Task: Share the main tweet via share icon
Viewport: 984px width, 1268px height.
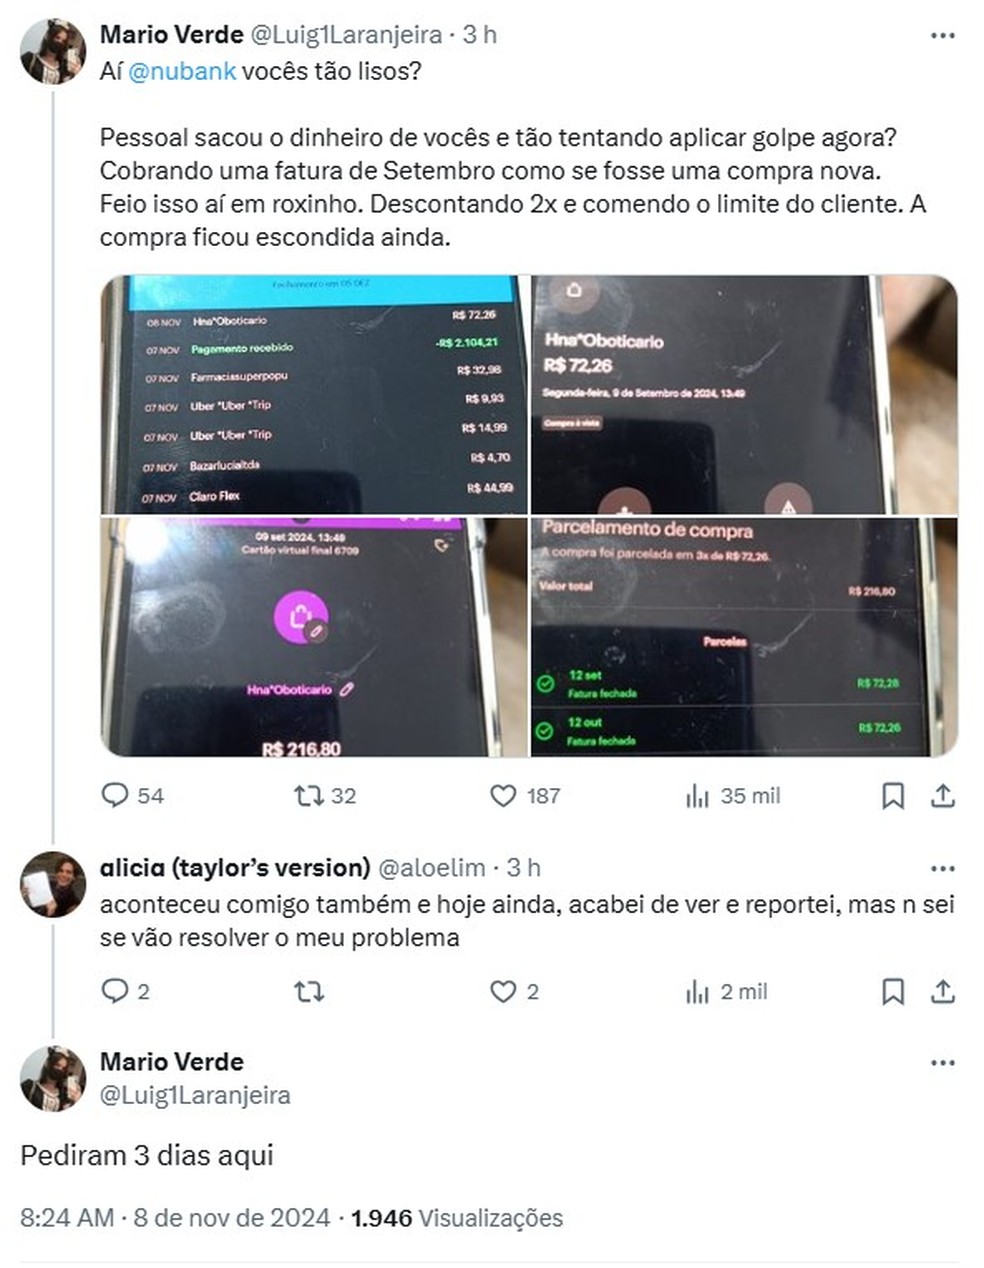Action: pos(943,796)
